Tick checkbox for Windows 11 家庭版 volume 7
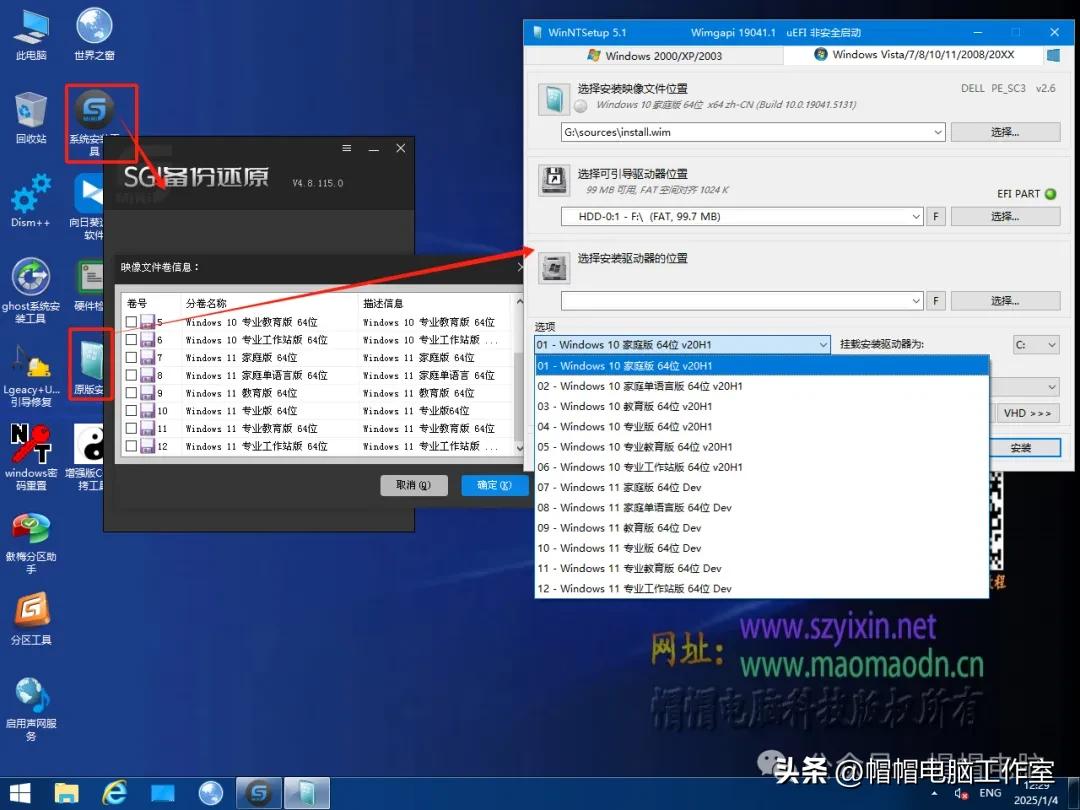The image size is (1080, 810). coord(132,358)
